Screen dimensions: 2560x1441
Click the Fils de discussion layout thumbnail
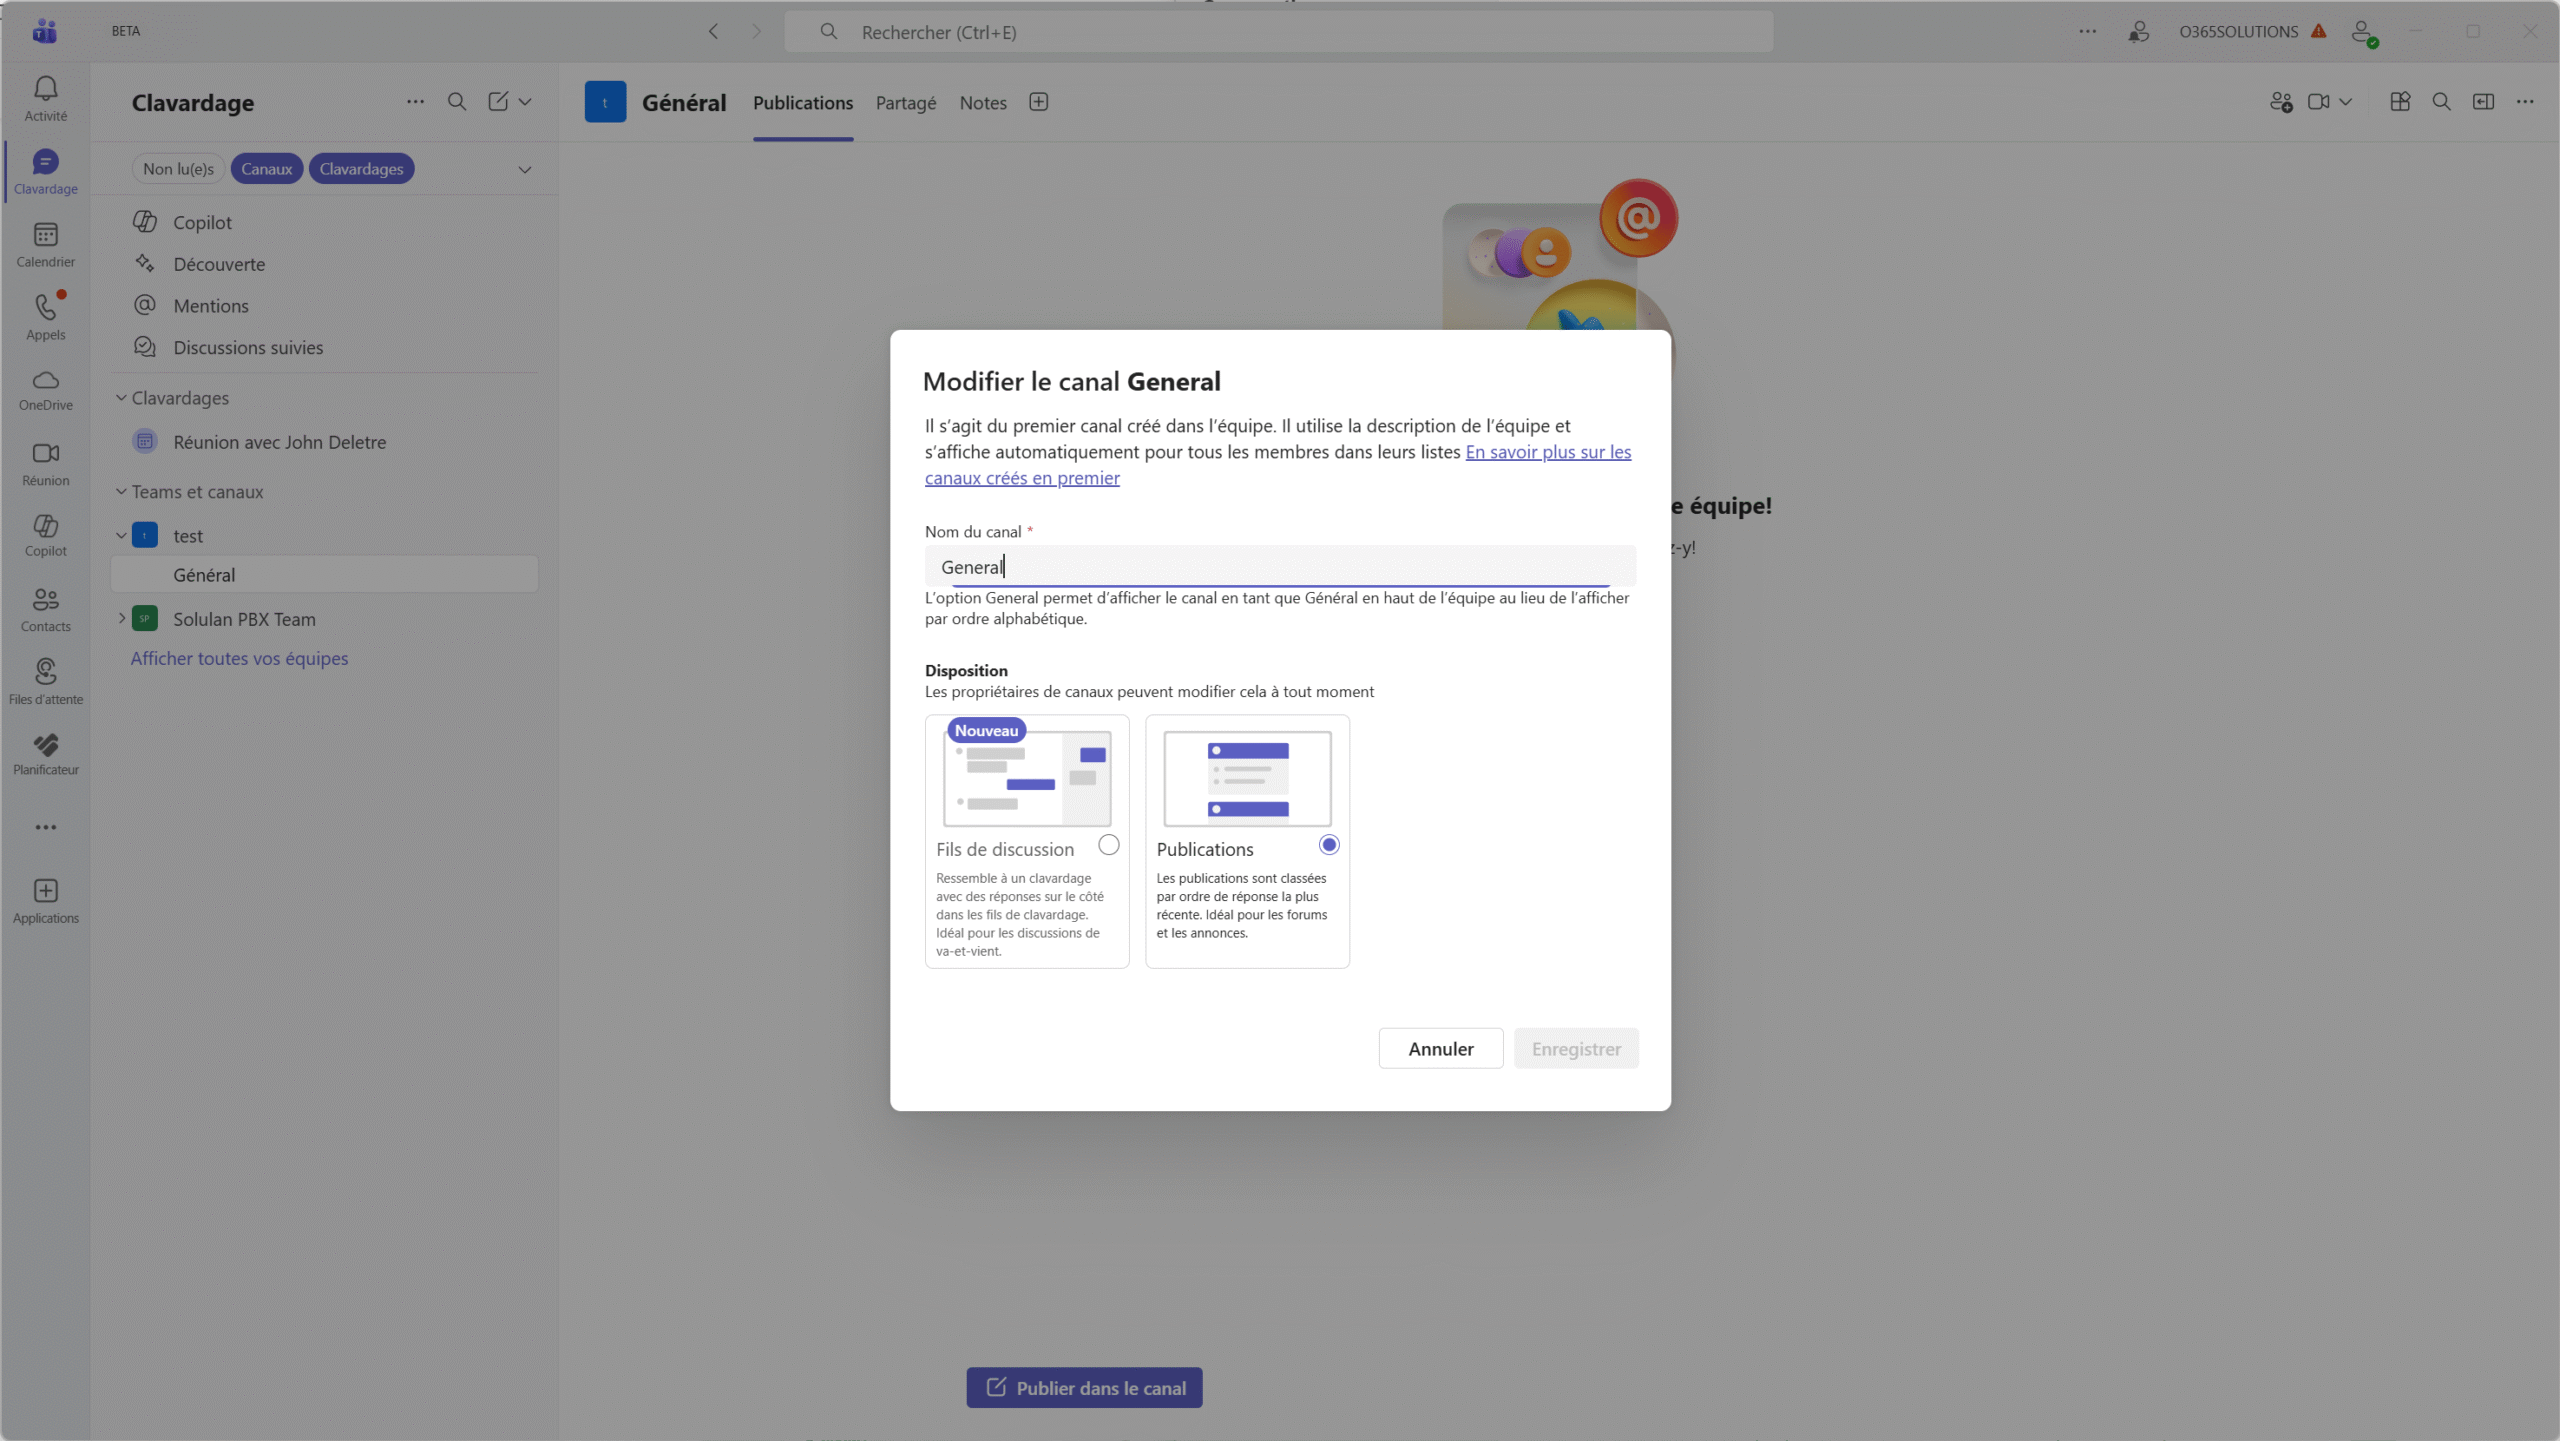1026,778
